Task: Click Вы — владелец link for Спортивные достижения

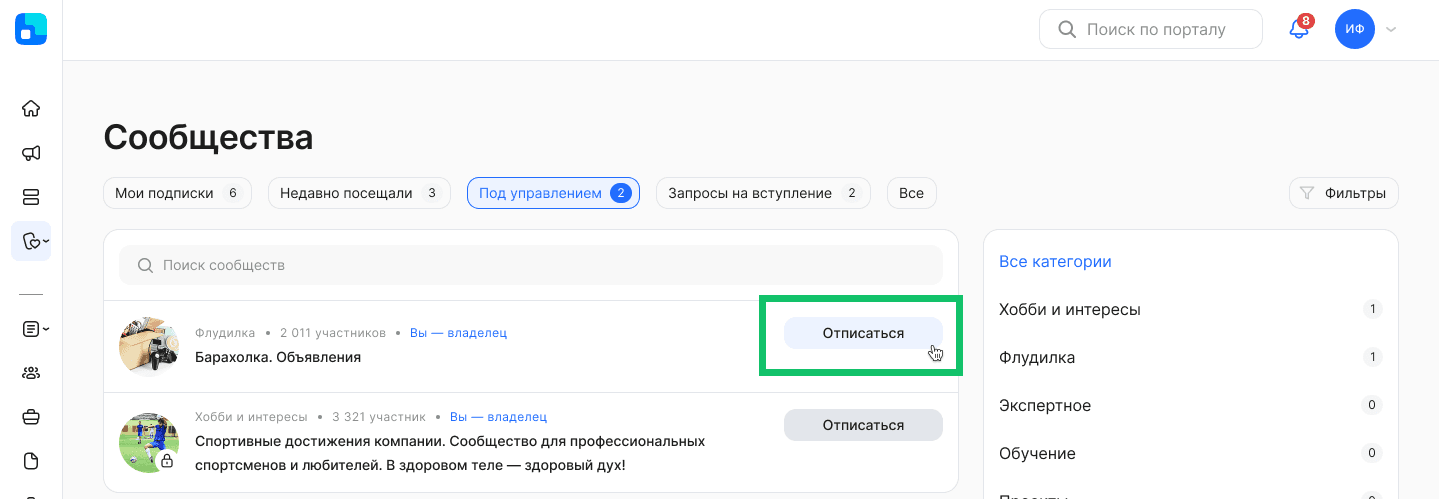Action: tap(498, 417)
